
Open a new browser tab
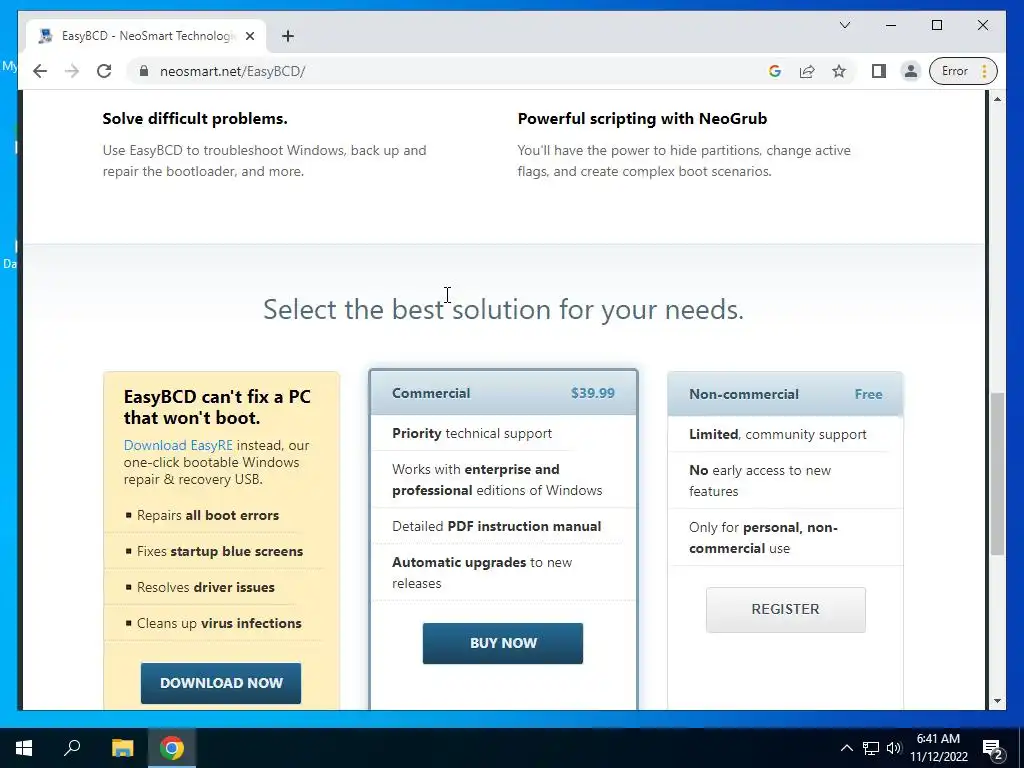pos(287,36)
